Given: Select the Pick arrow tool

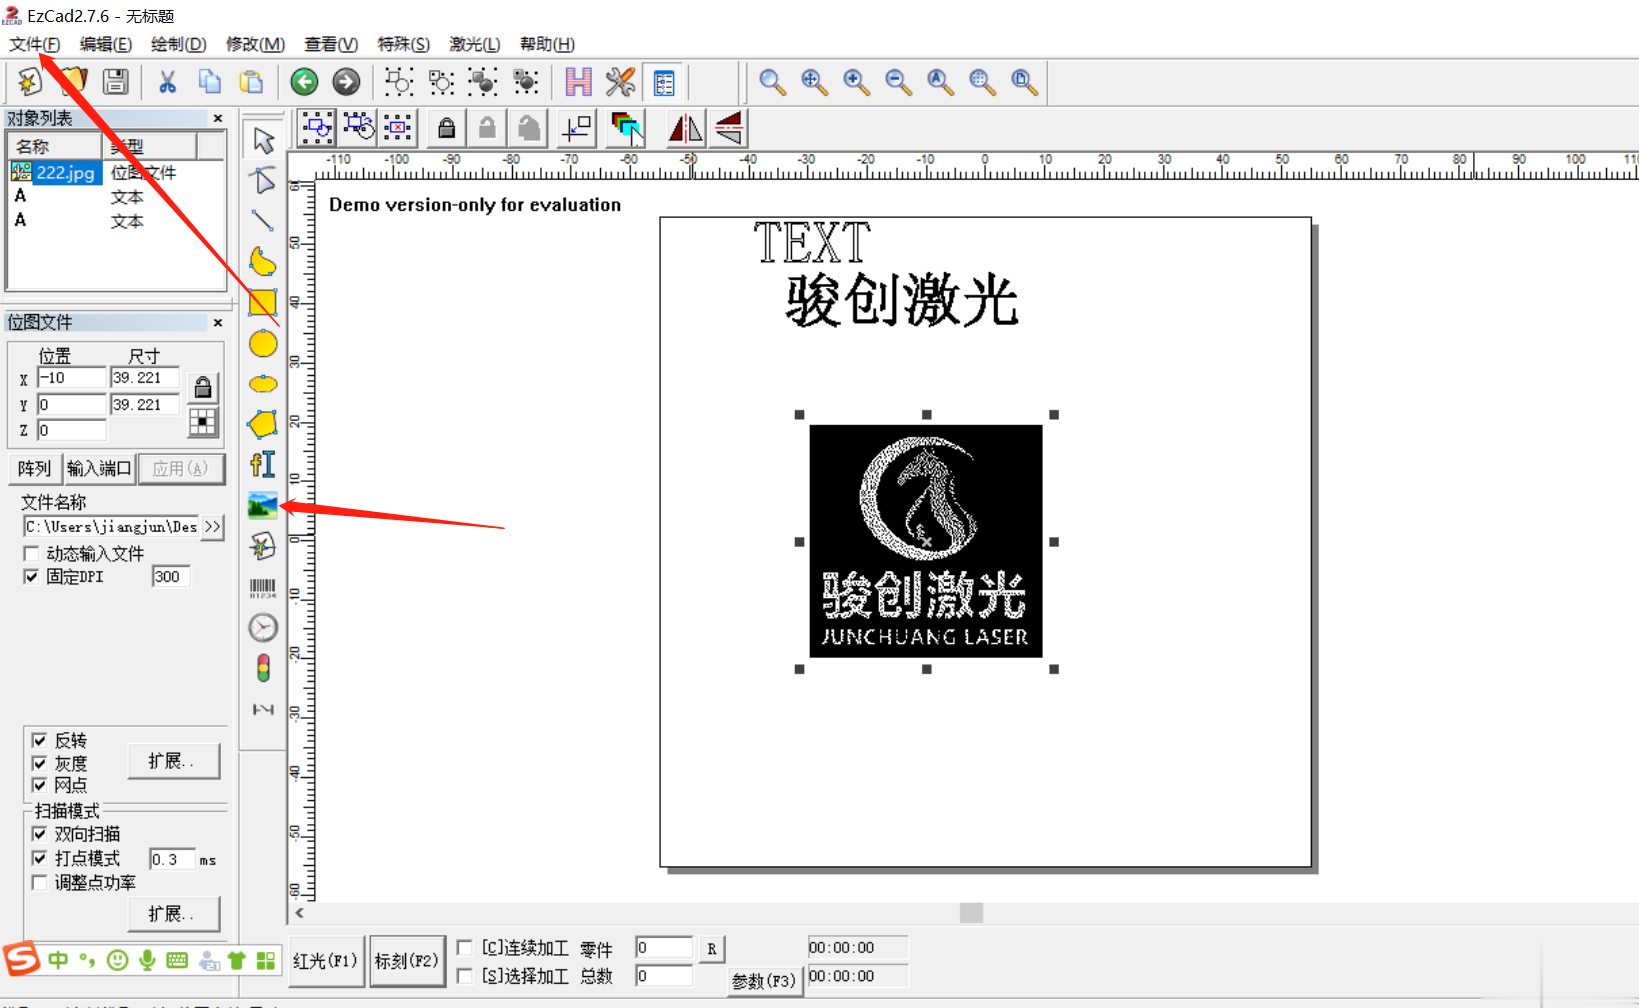Looking at the screenshot, I should [263, 141].
